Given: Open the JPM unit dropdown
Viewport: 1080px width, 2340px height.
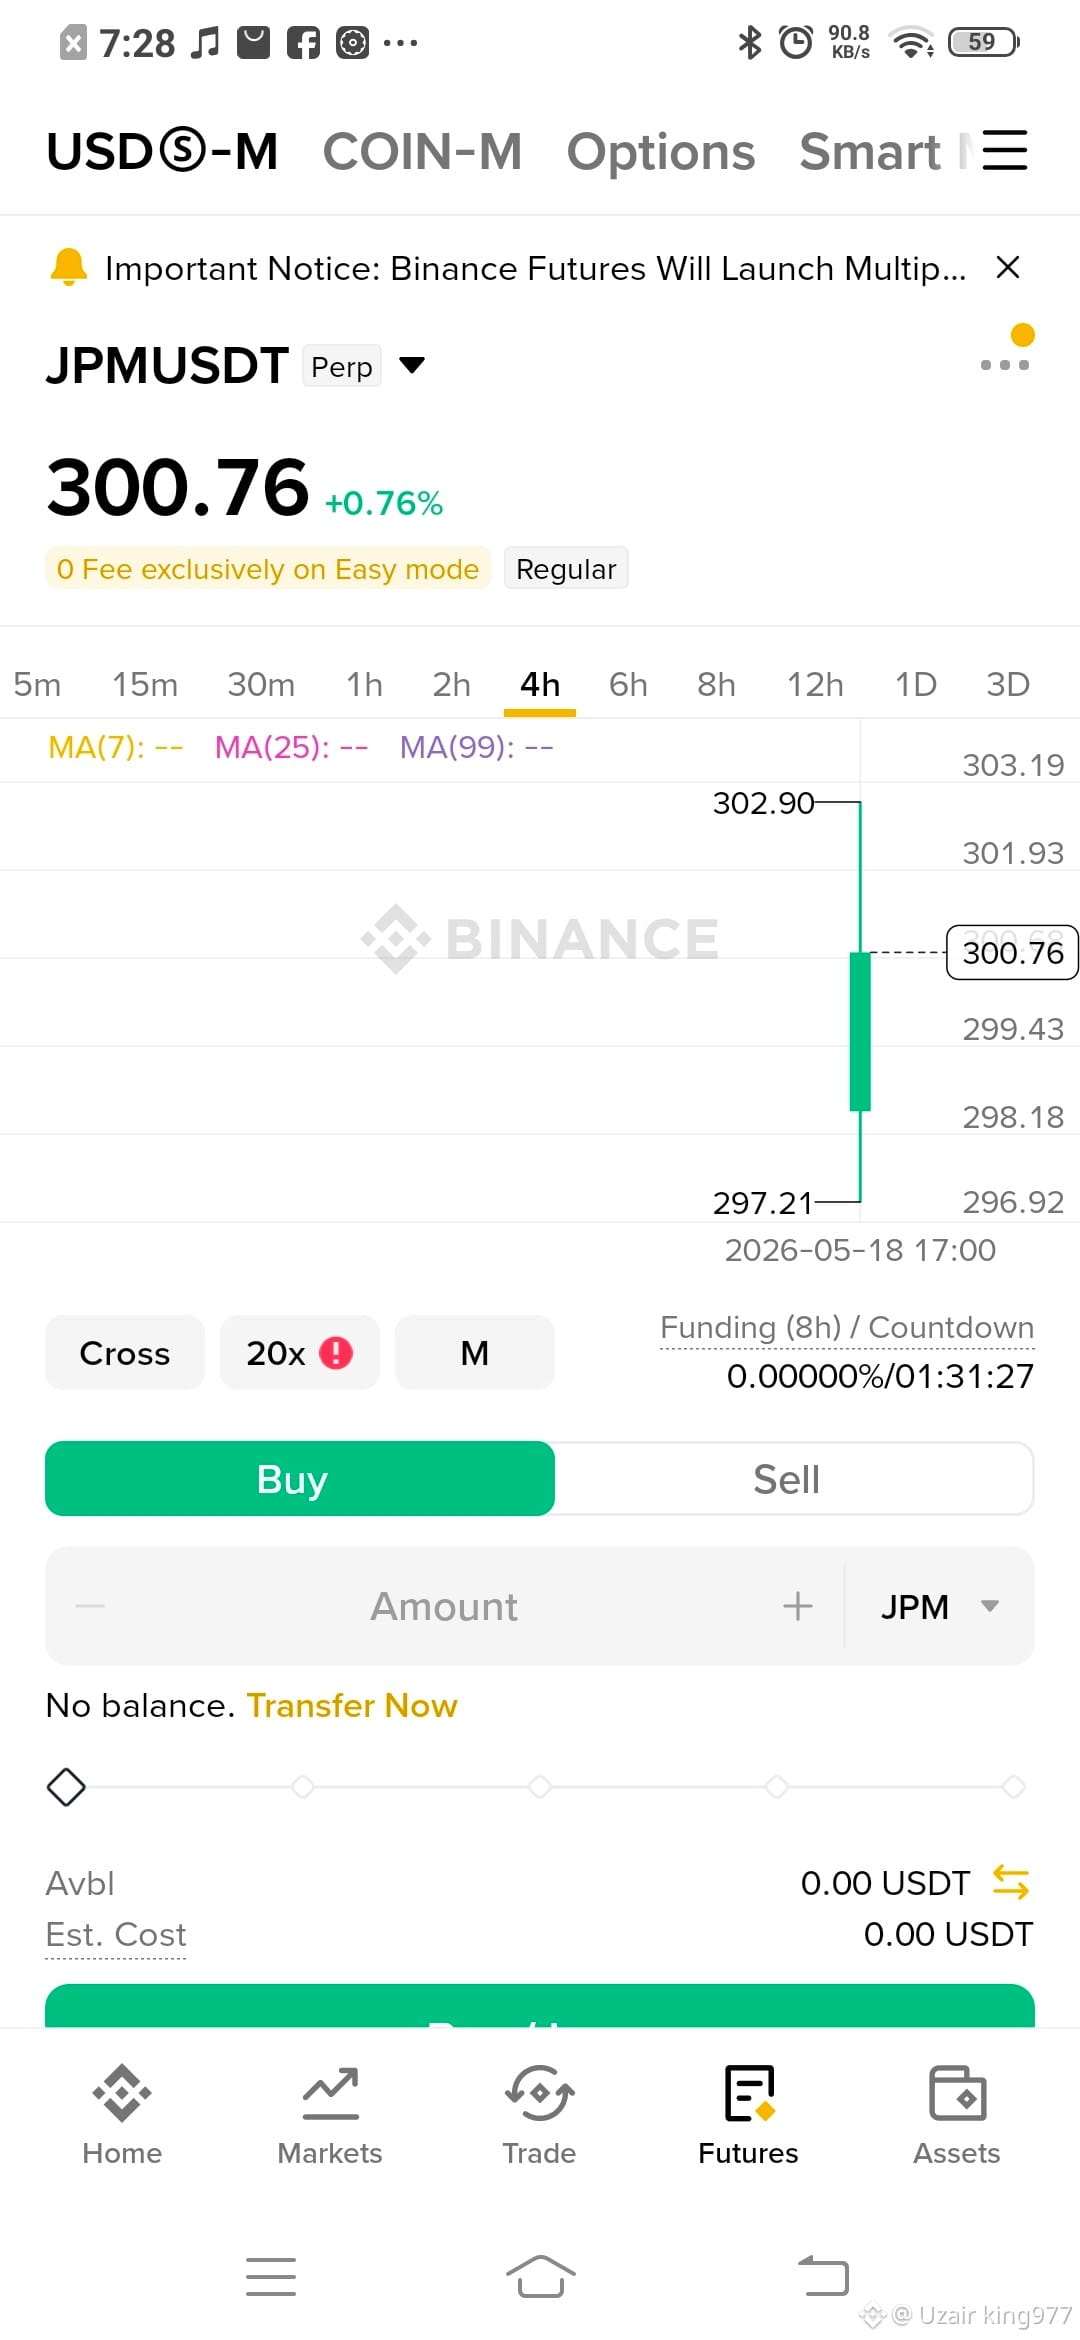Looking at the screenshot, I should 939,1606.
